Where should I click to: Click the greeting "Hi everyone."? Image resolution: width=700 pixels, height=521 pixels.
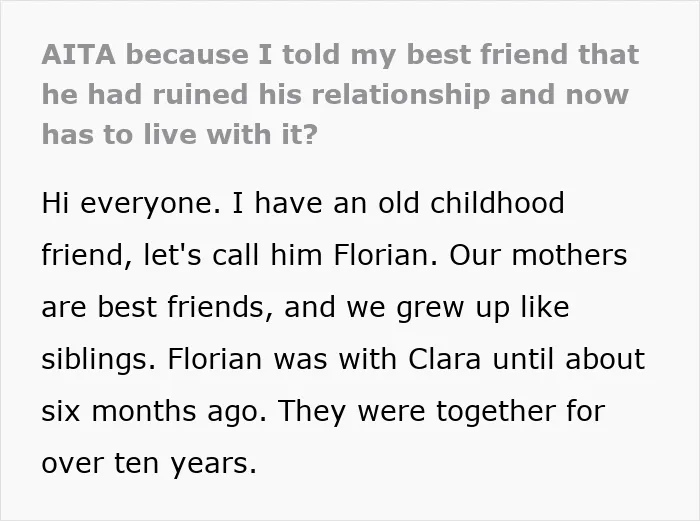coord(131,203)
